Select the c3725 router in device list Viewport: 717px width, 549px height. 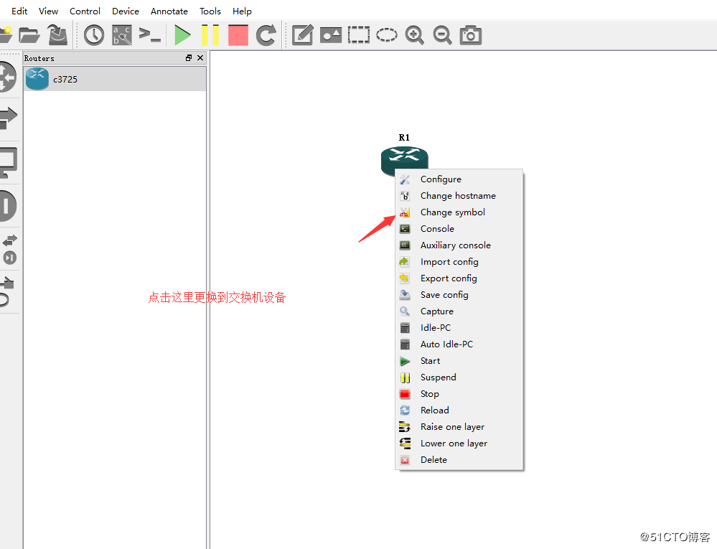(115, 79)
